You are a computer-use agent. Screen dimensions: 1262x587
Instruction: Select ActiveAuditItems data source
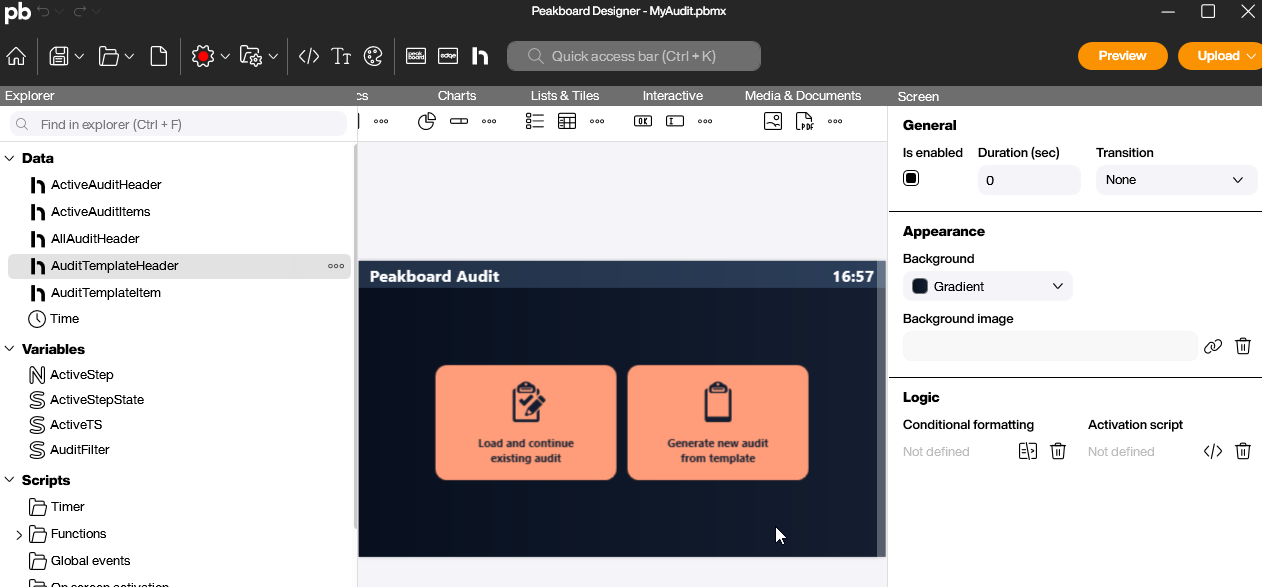[101, 212]
